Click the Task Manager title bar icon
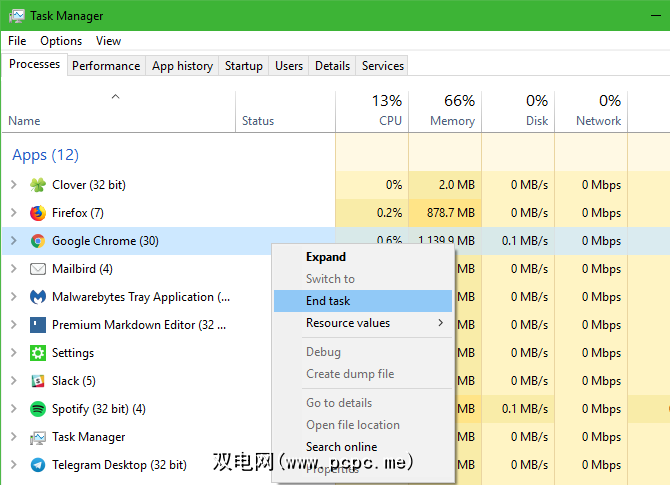The height and width of the screenshot is (485, 670). point(17,16)
